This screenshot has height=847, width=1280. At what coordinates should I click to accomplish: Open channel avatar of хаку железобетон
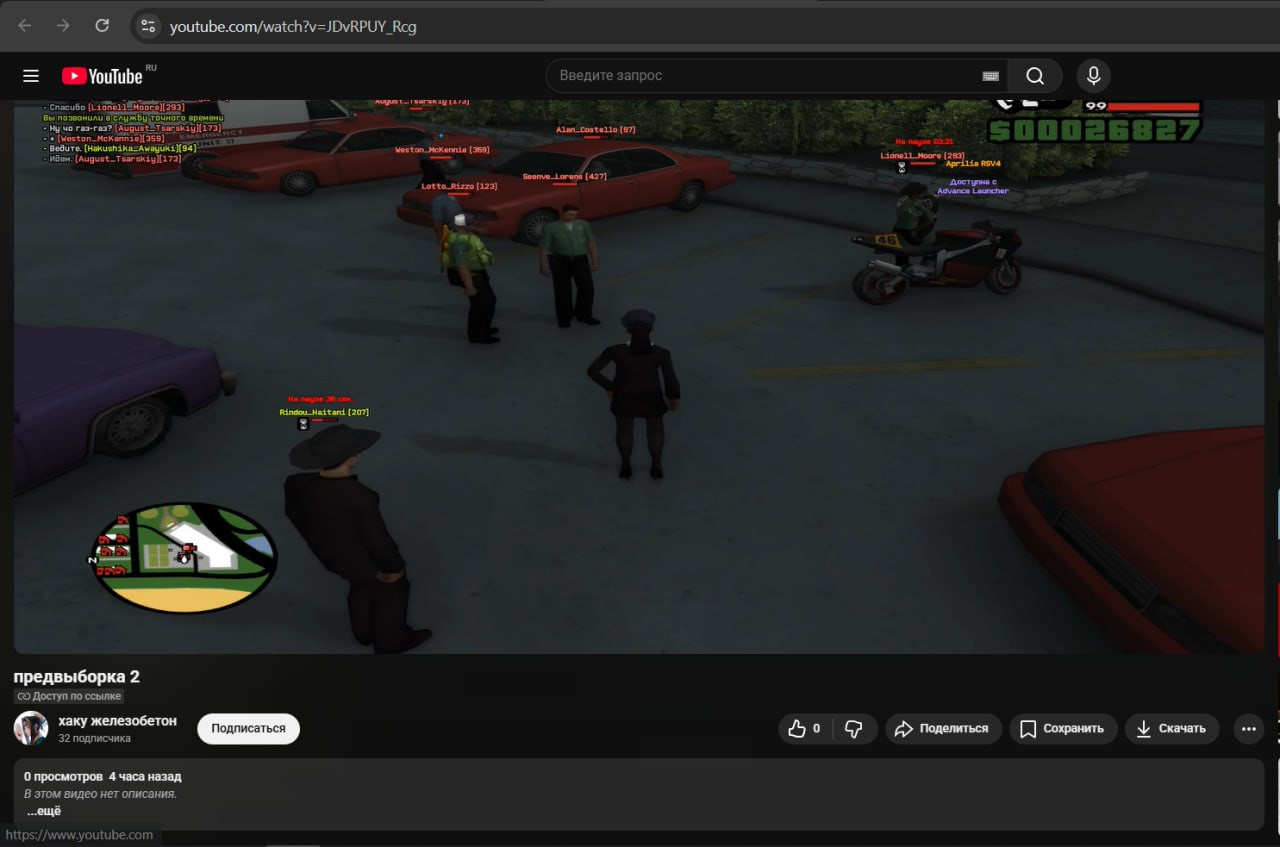coord(31,728)
